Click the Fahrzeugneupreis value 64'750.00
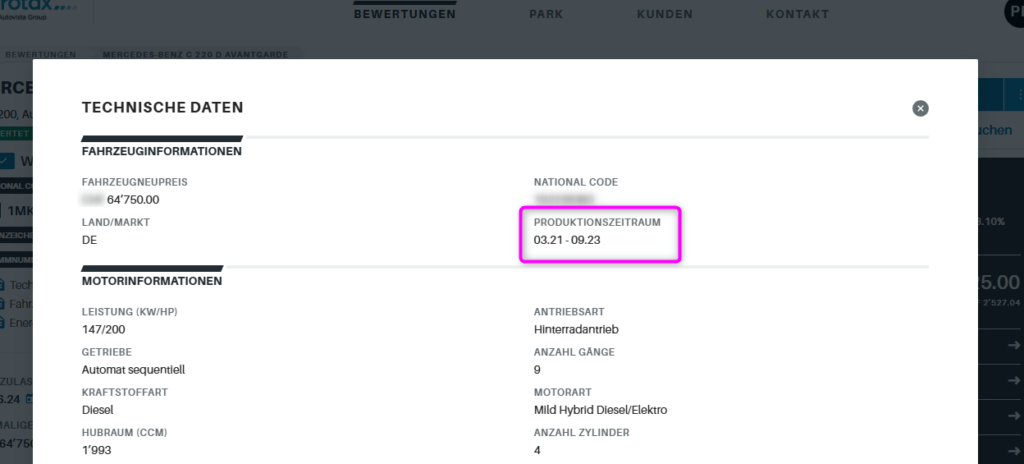Viewport: 1024px width, 464px height. point(133,199)
